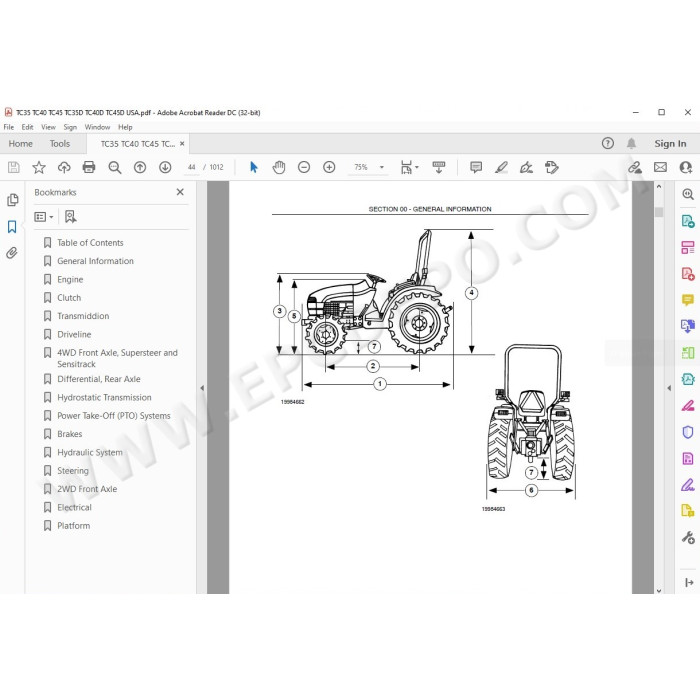Open the Platform bookmark
The width and height of the screenshot is (700, 700).
coord(73,526)
